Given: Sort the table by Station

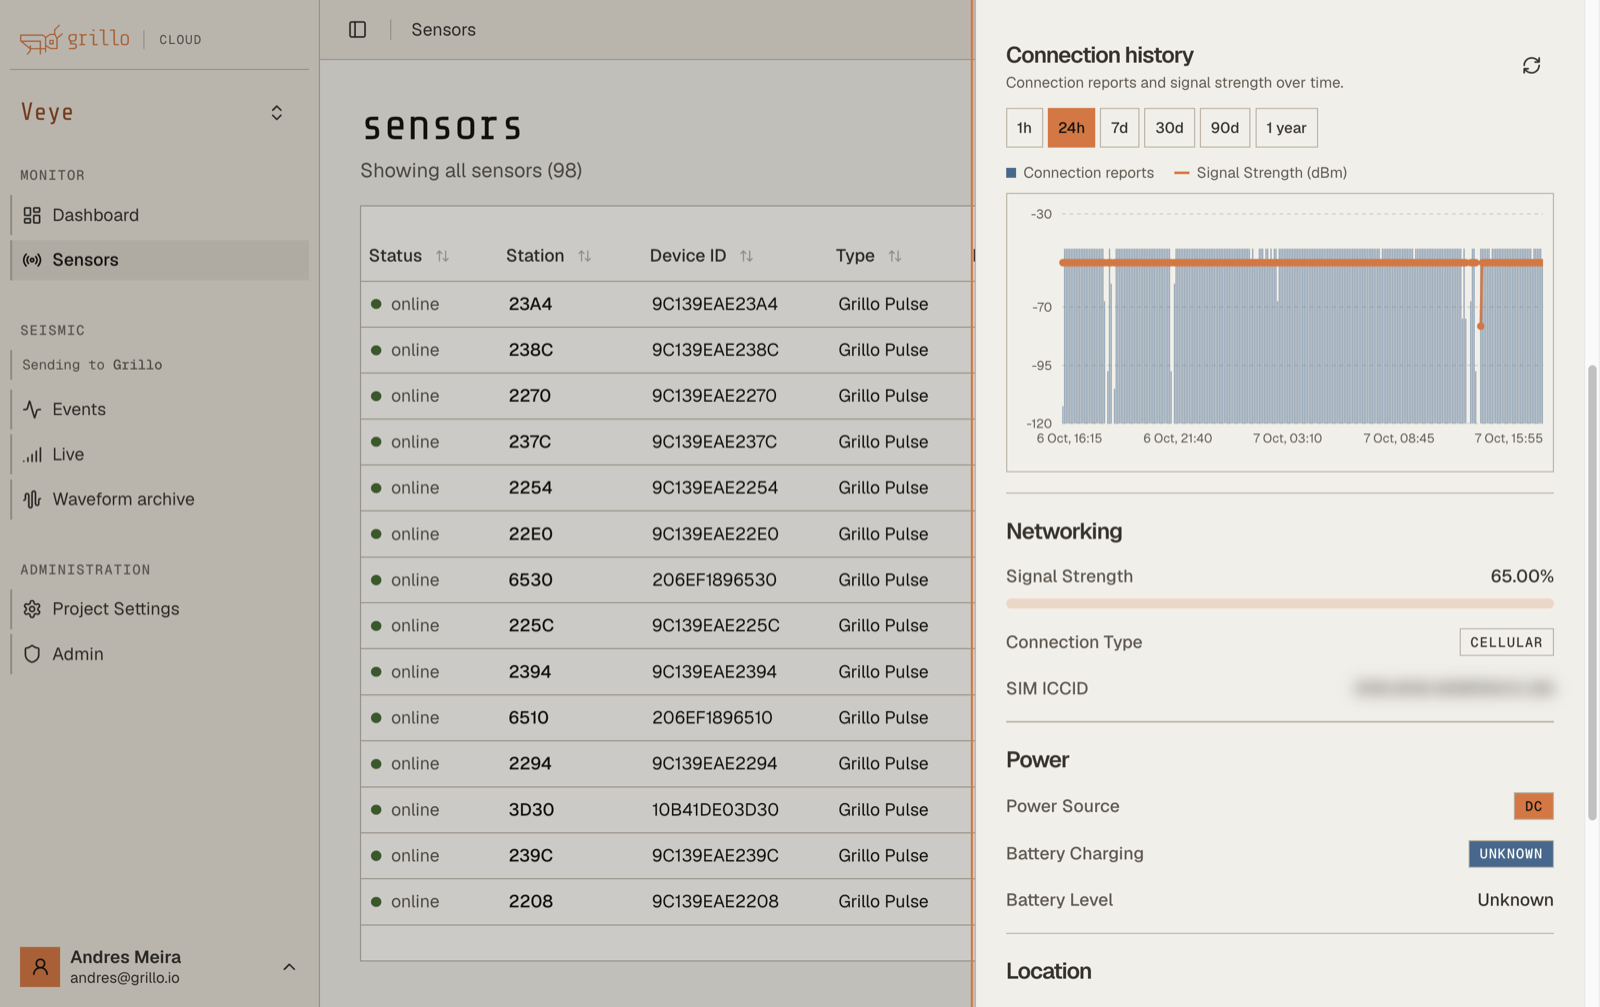Looking at the screenshot, I should (584, 256).
